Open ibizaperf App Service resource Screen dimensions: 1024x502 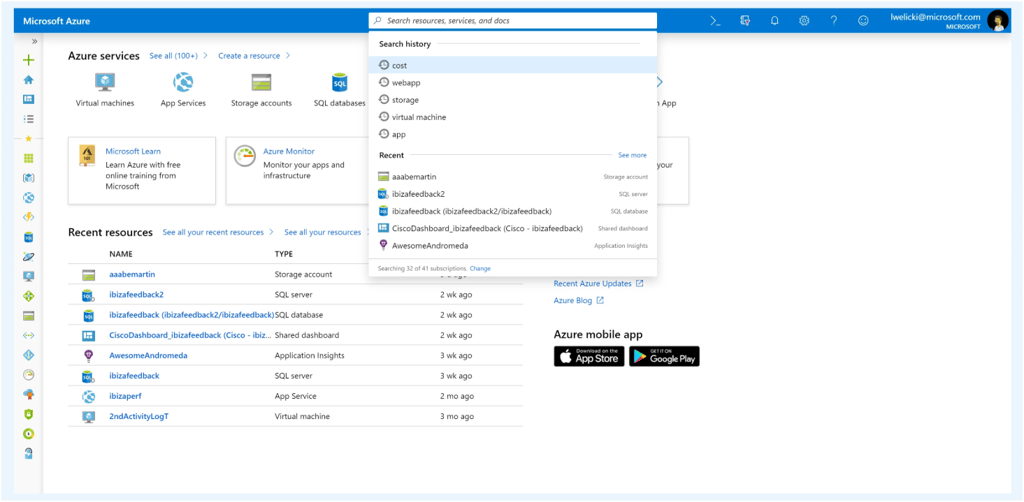(127, 396)
